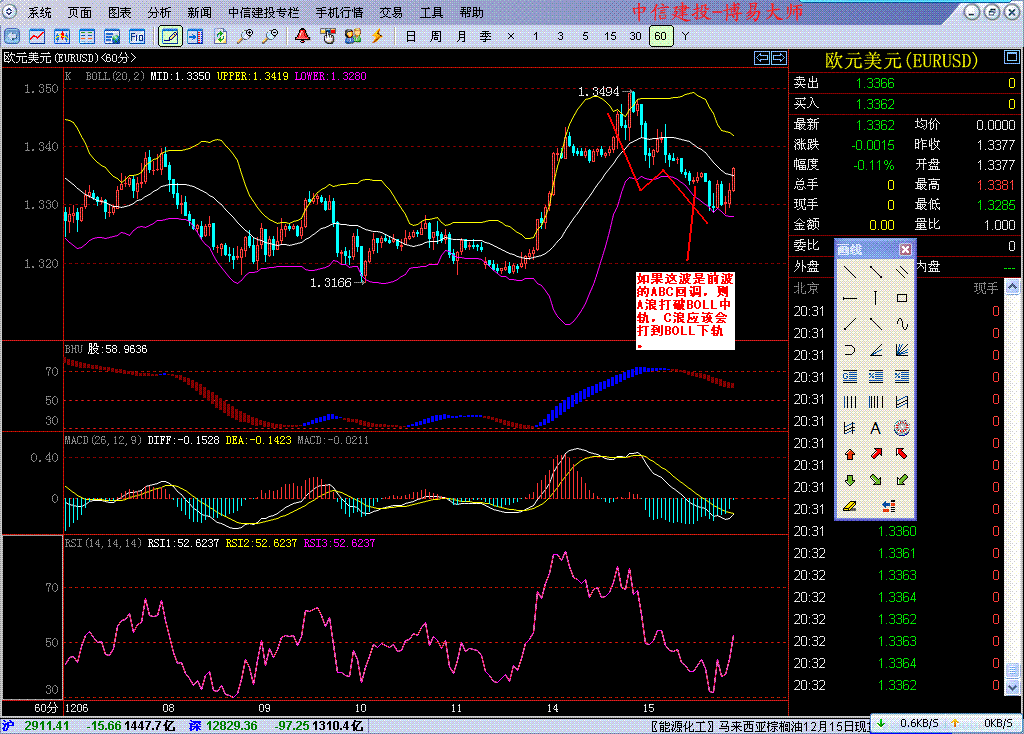This screenshot has height=734, width=1024.
Task: Open the 帮助 menu
Action: tap(472, 12)
